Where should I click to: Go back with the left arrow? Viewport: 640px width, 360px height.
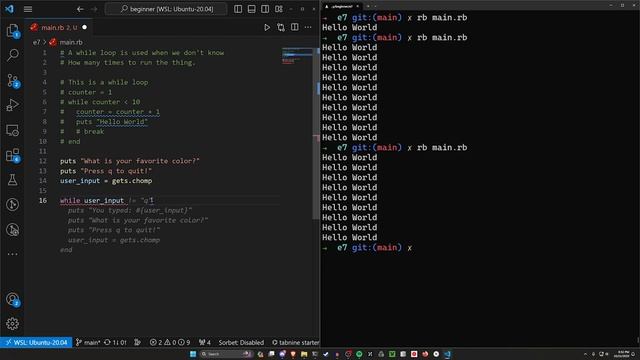click(x=80, y=9)
